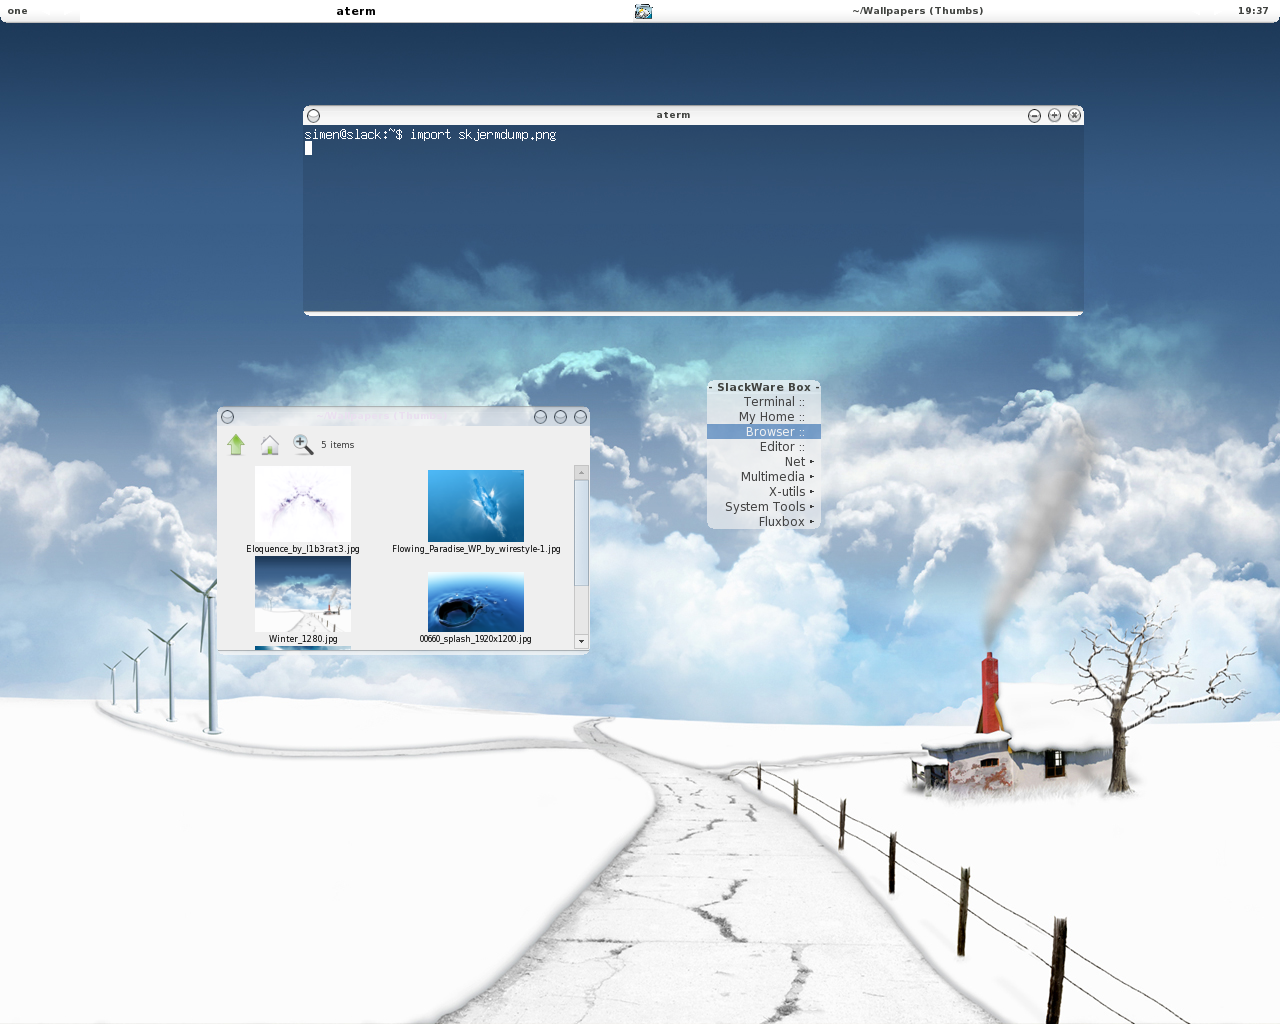Maximize the aterm terminal window
Image resolution: width=1280 pixels, height=1024 pixels.
tap(1054, 115)
